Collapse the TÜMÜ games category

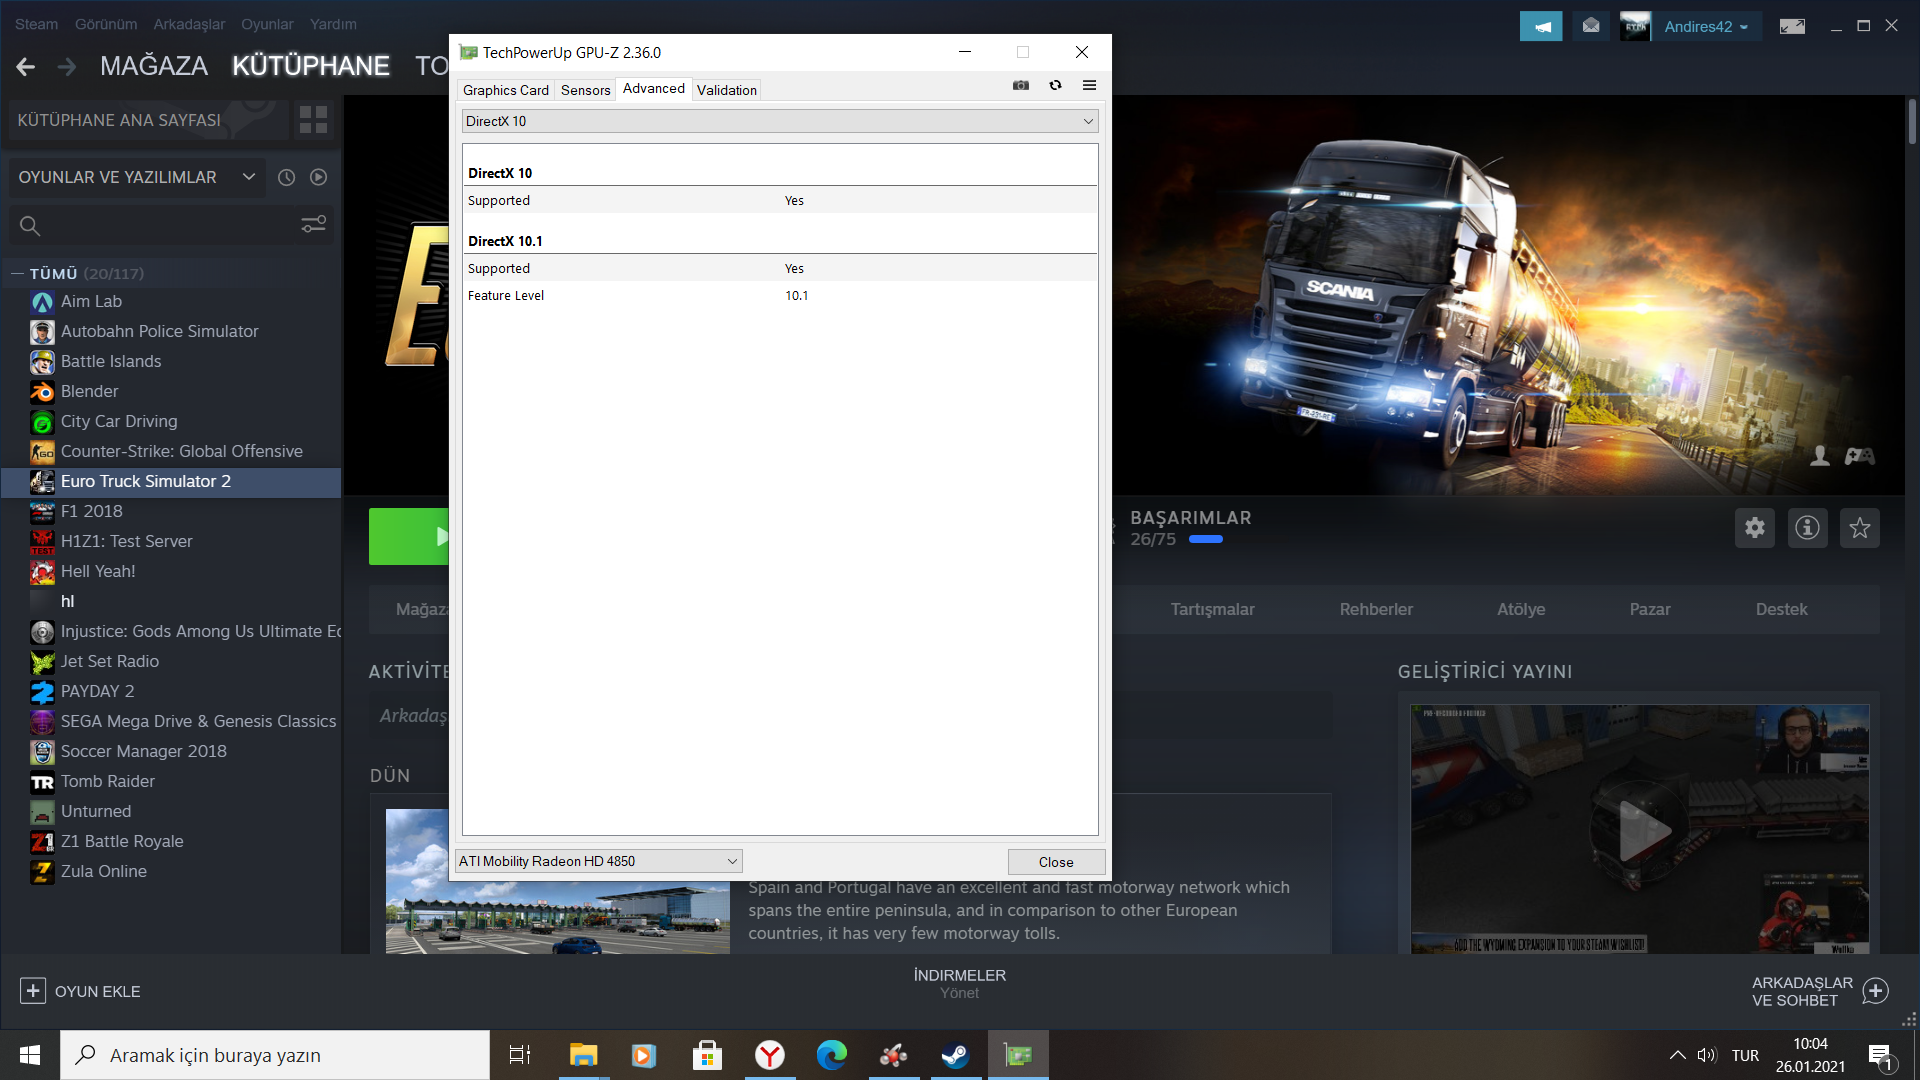17,273
